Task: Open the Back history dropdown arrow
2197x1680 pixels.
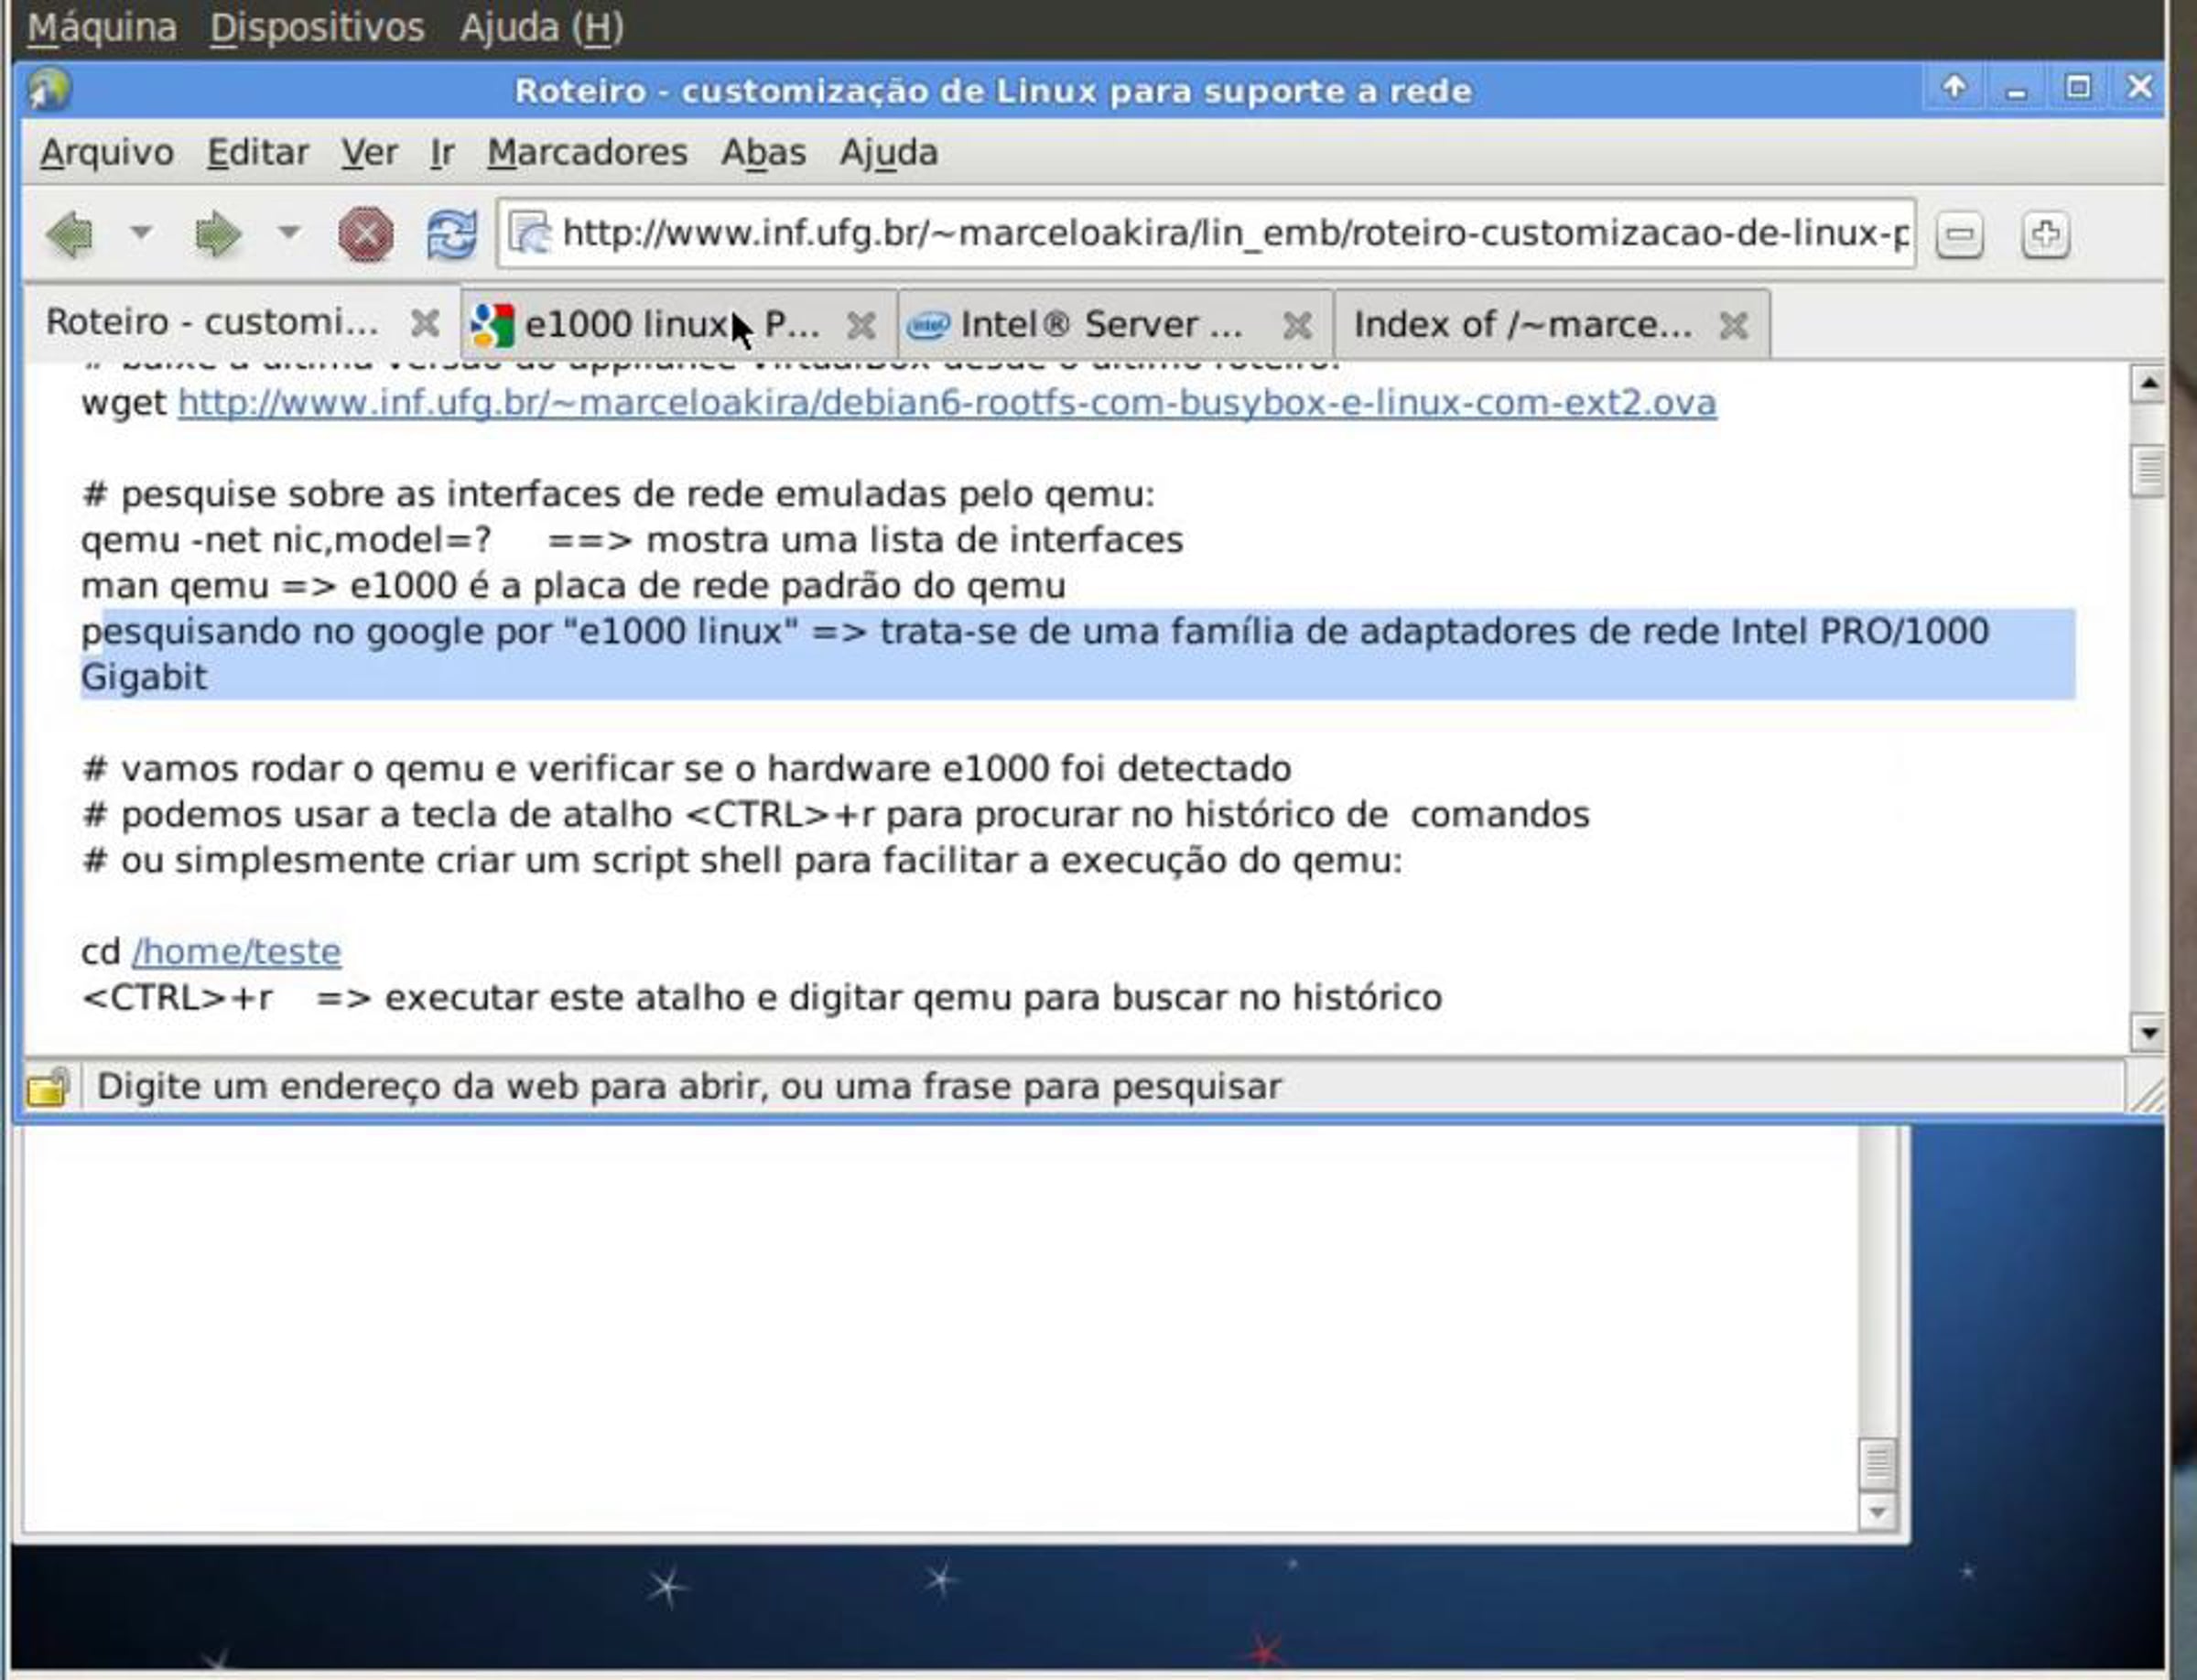Action: pos(141,233)
